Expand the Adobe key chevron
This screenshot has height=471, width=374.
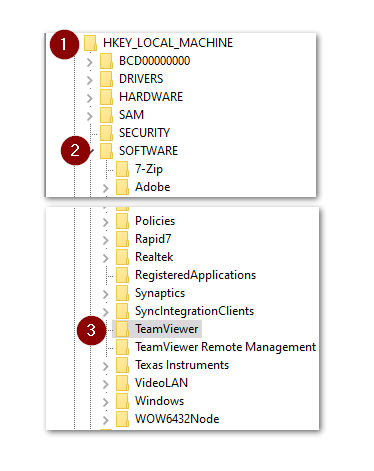pyautogui.click(x=105, y=188)
